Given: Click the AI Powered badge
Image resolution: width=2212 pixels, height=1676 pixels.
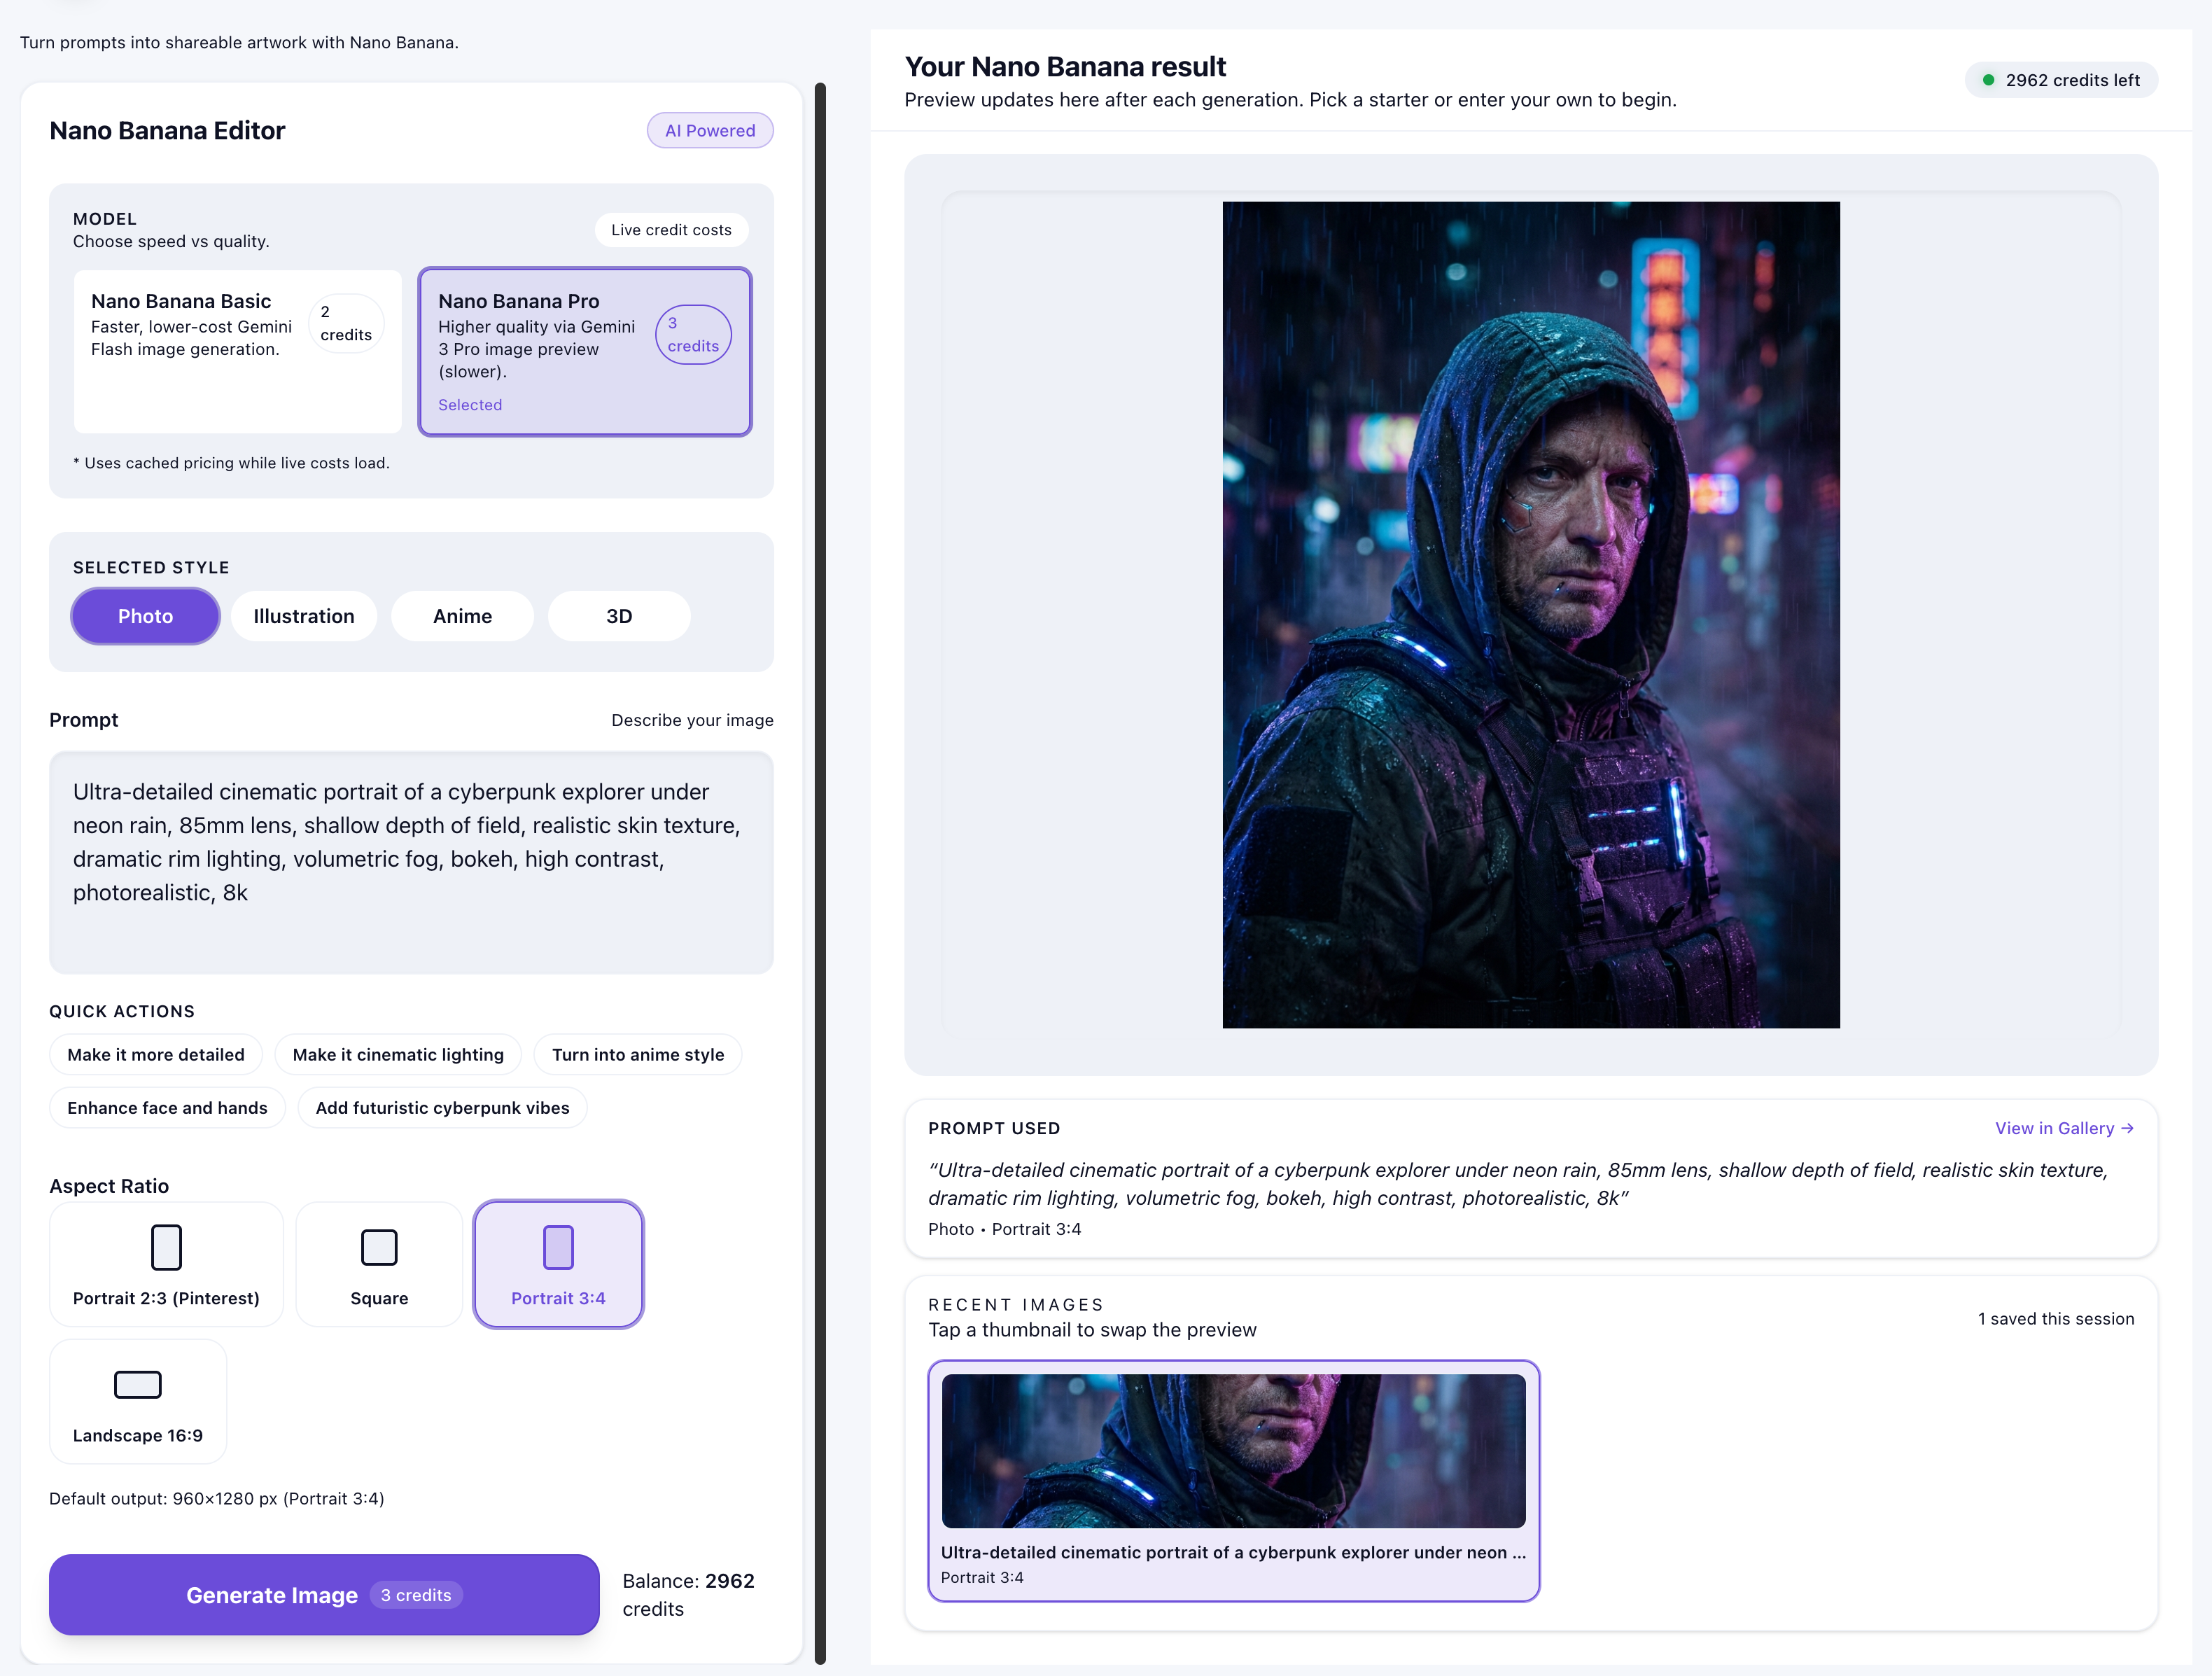Looking at the screenshot, I should [710, 130].
